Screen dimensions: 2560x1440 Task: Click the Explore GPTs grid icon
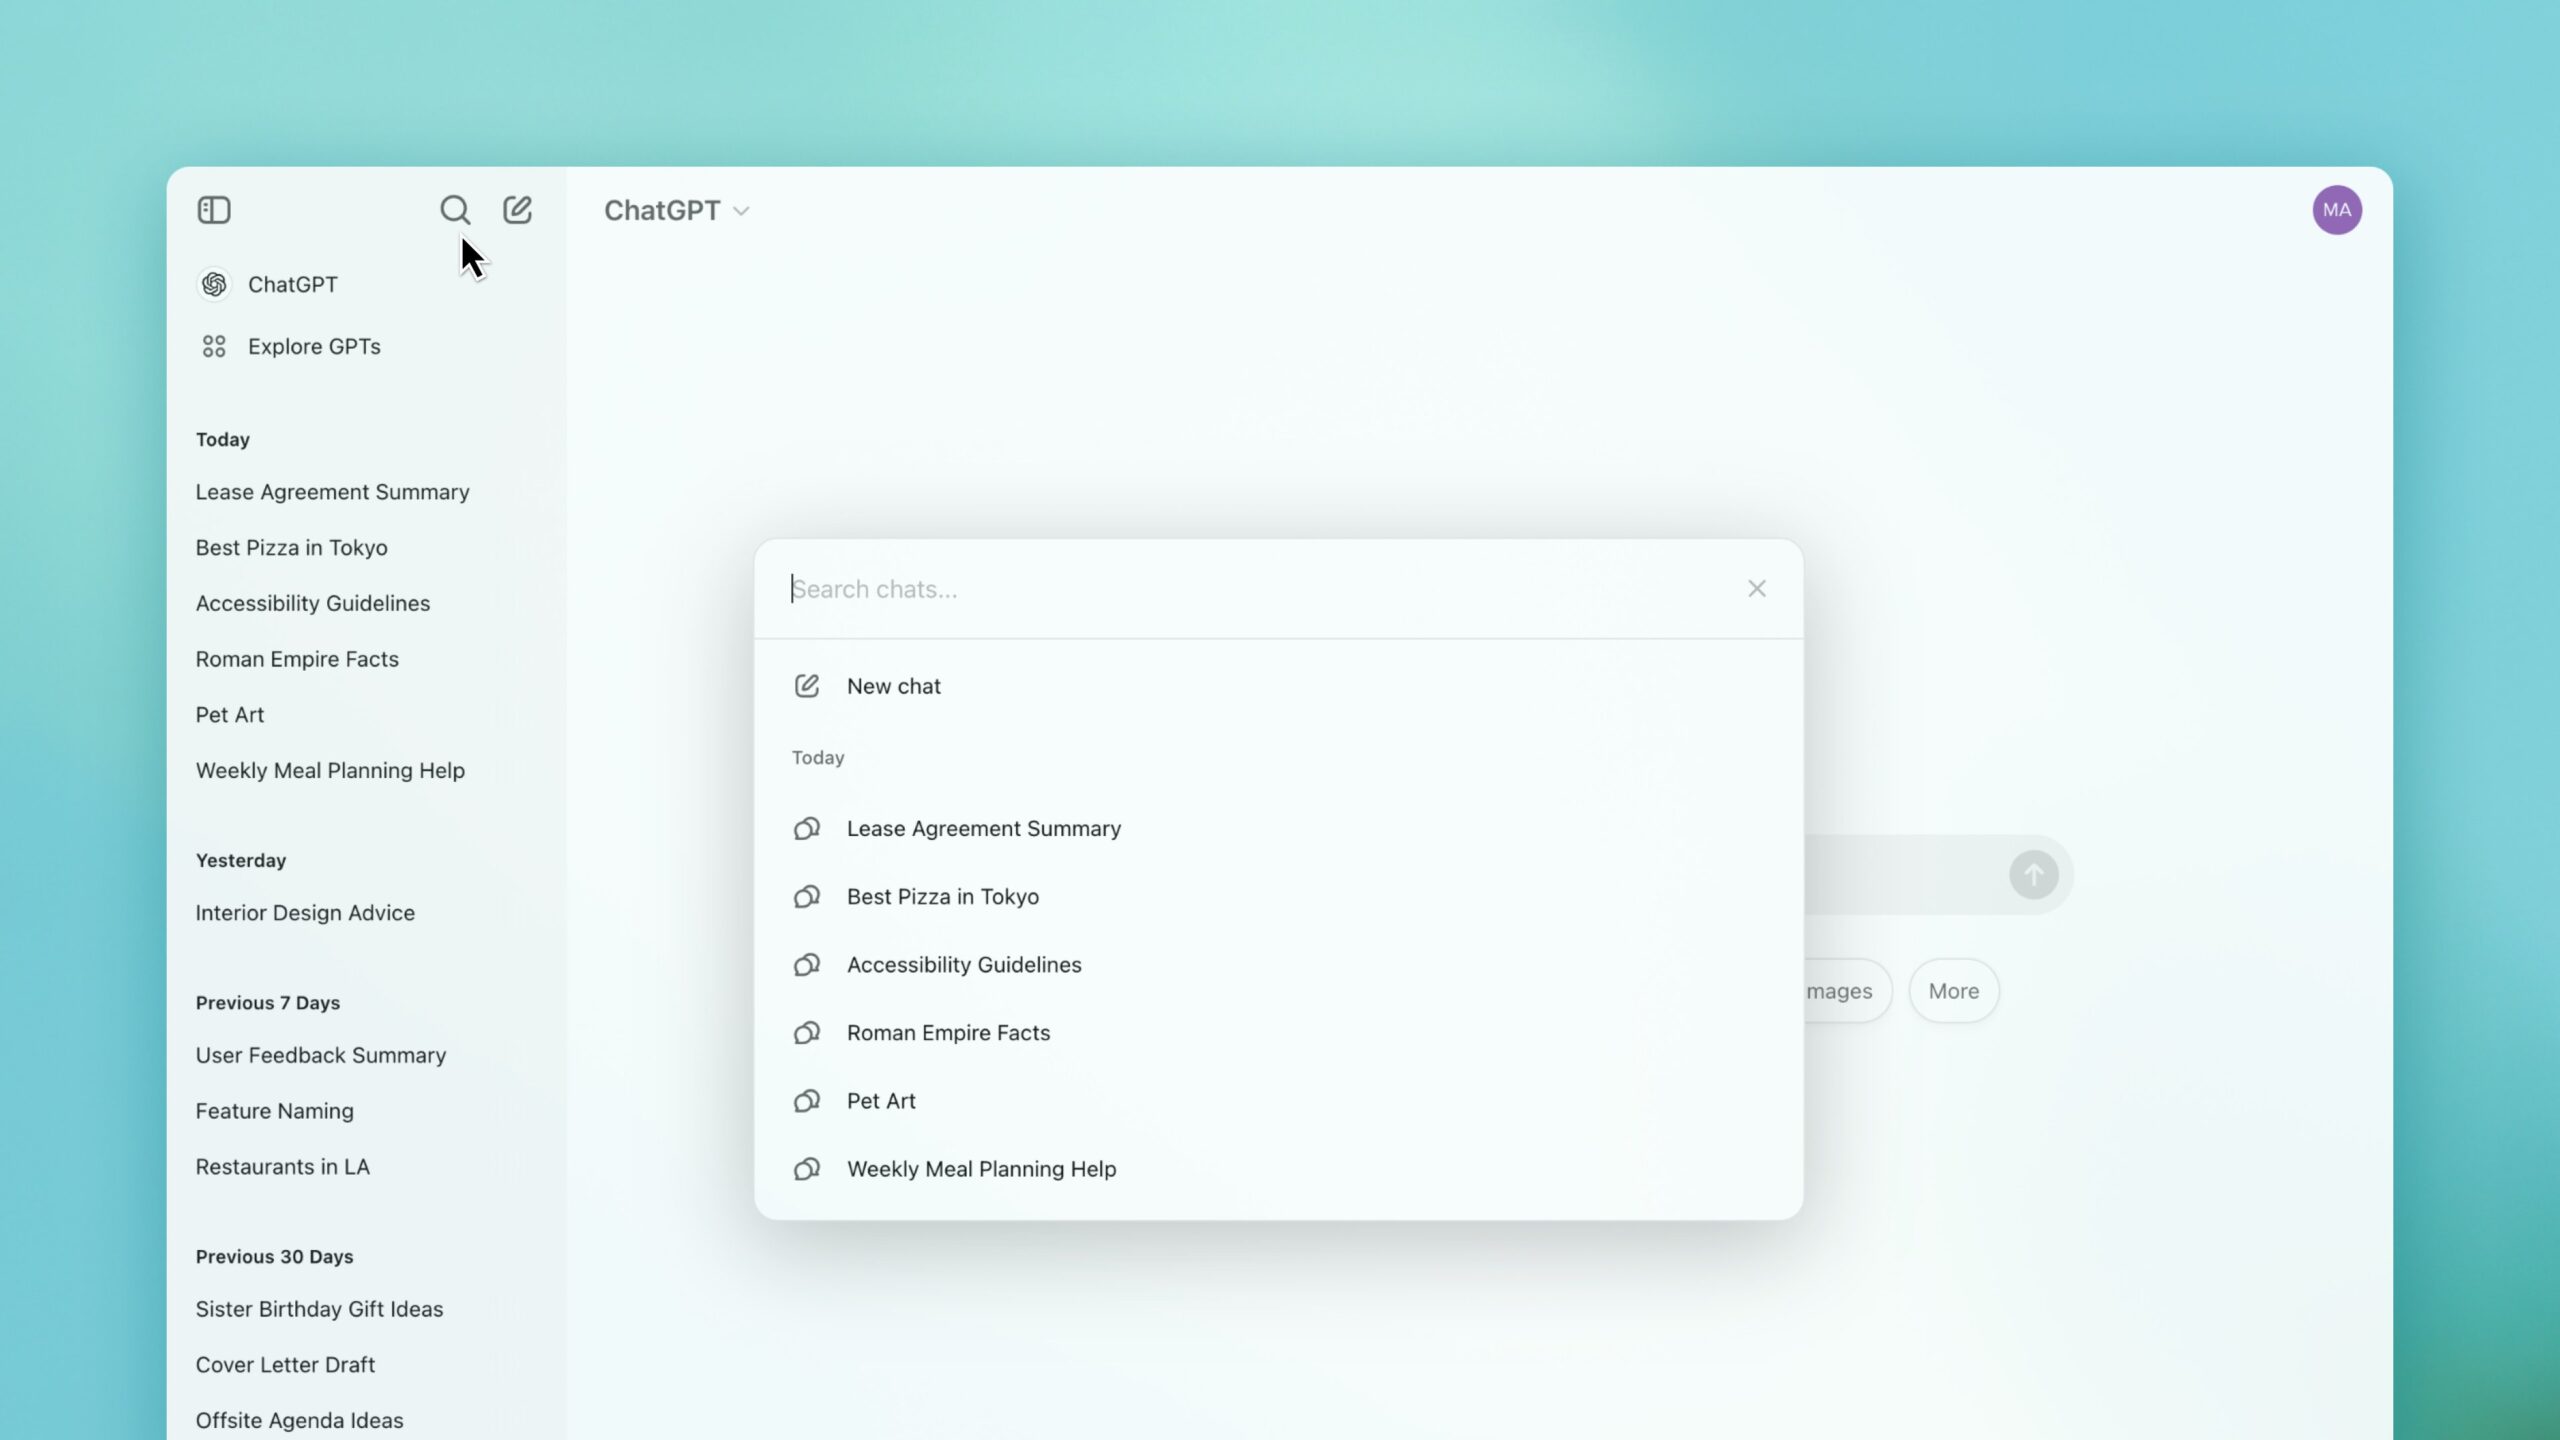(x=213, y=345)
